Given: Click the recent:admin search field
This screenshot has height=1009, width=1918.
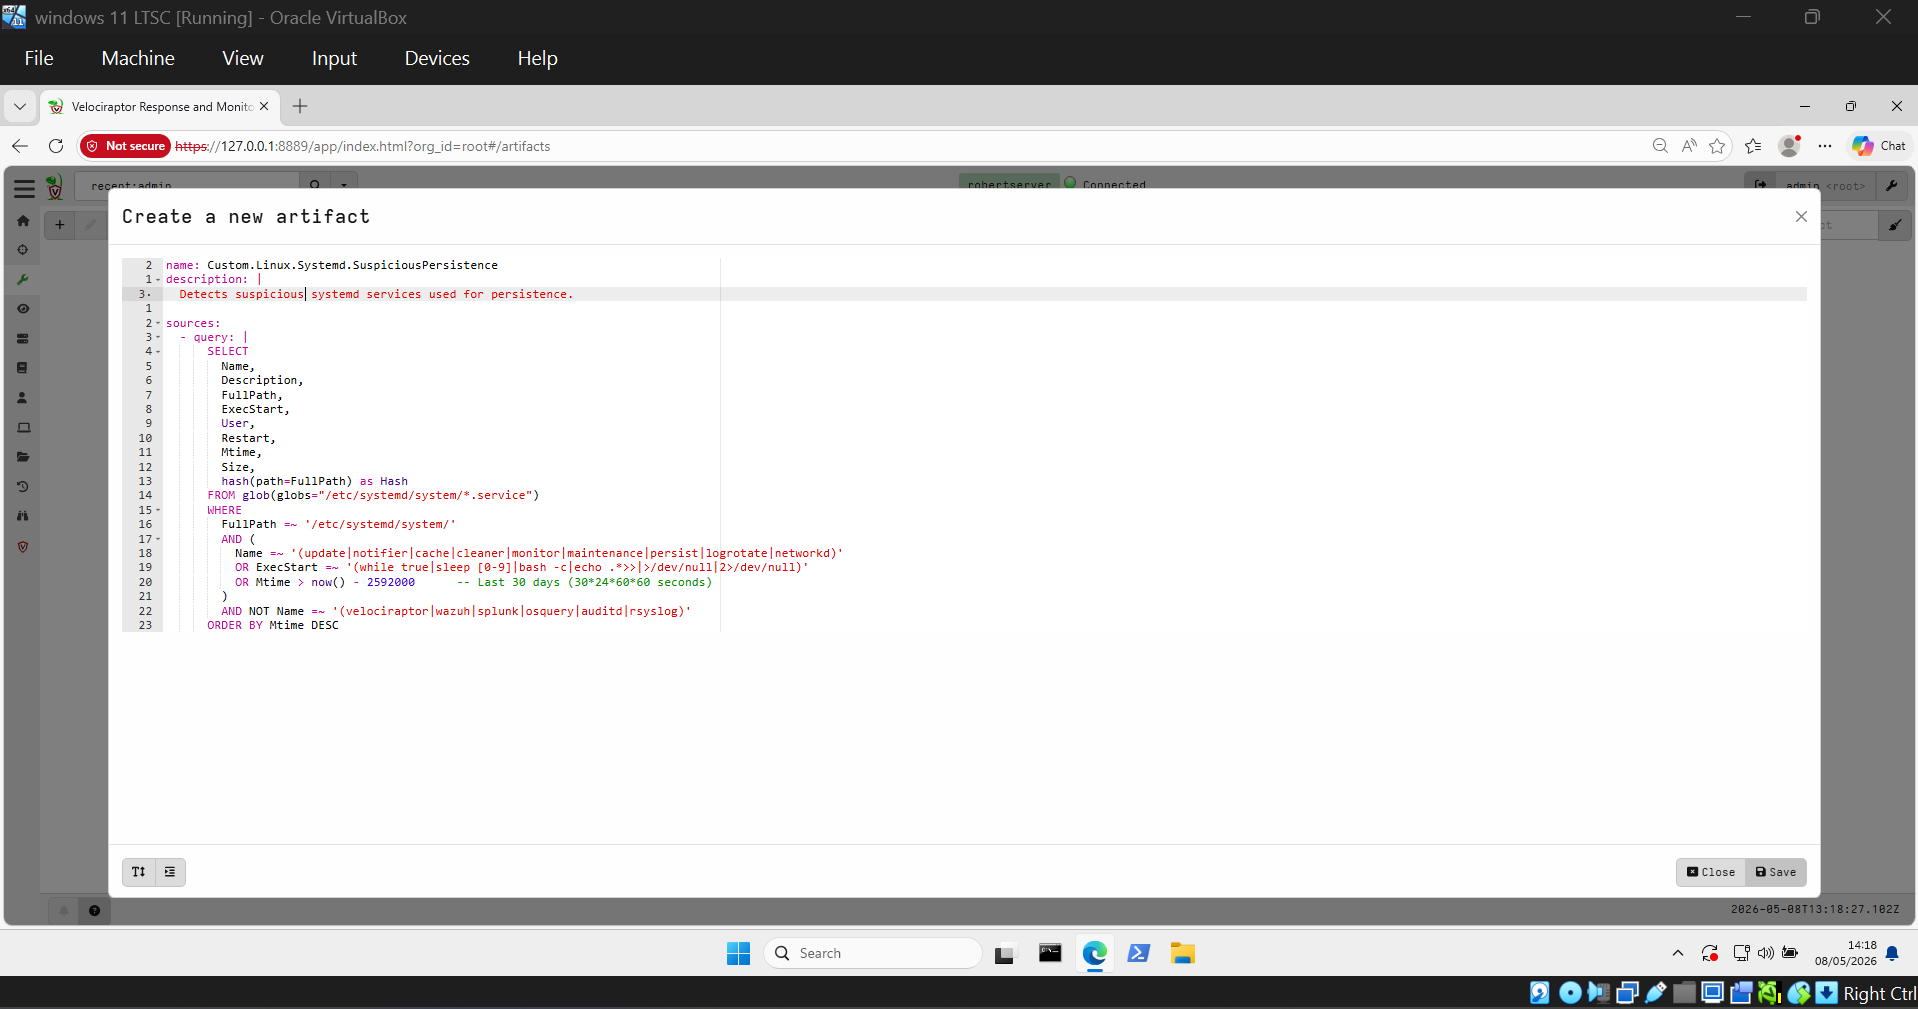Looking at the screenshot, I should [188, 185].
